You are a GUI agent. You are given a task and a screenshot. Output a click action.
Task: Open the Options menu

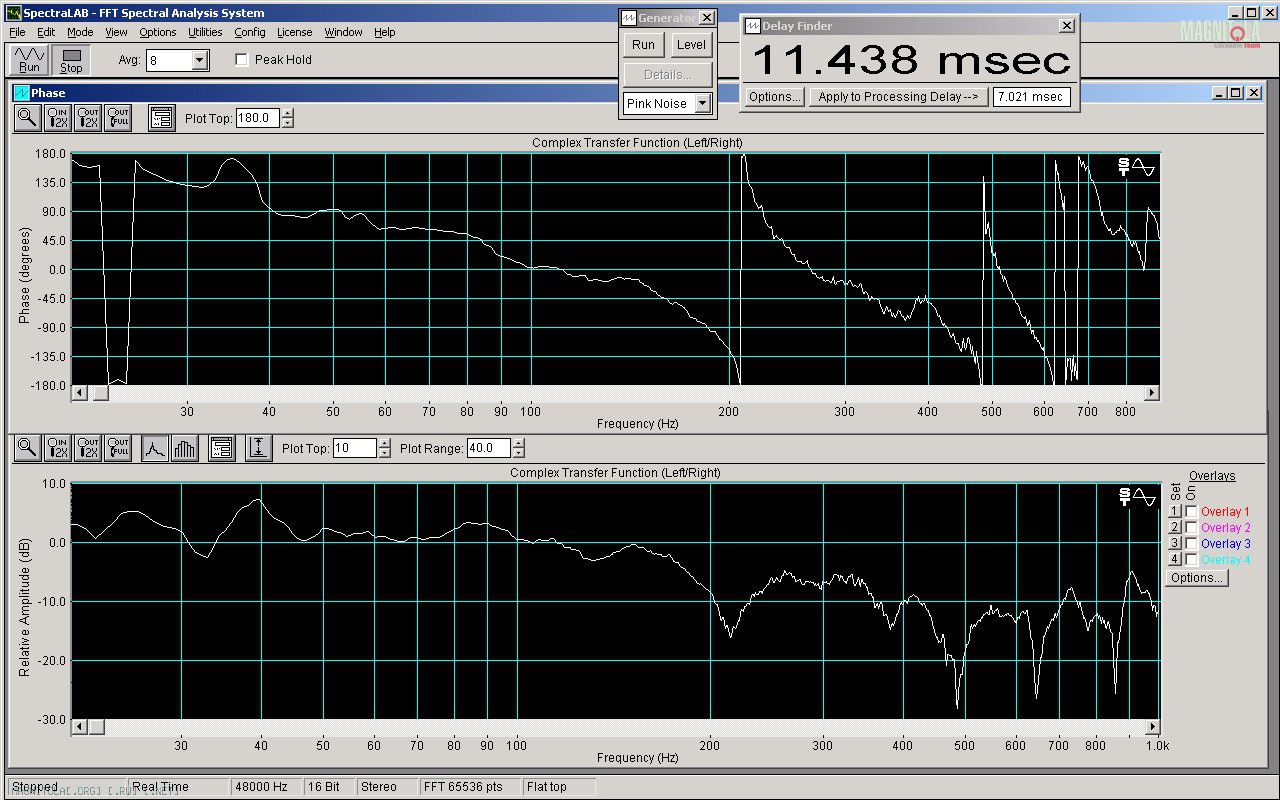pos(158,32)
